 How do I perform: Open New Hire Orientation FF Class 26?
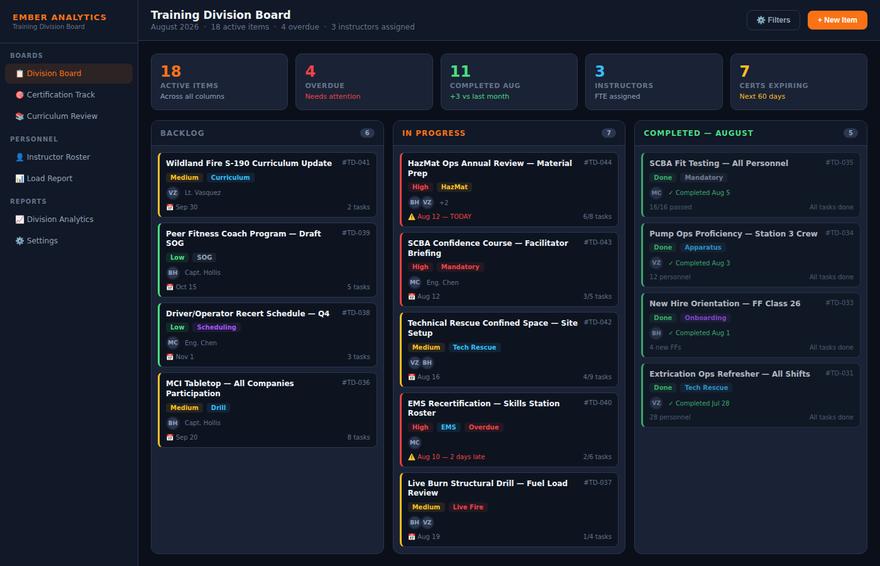(x=751, y=325)
